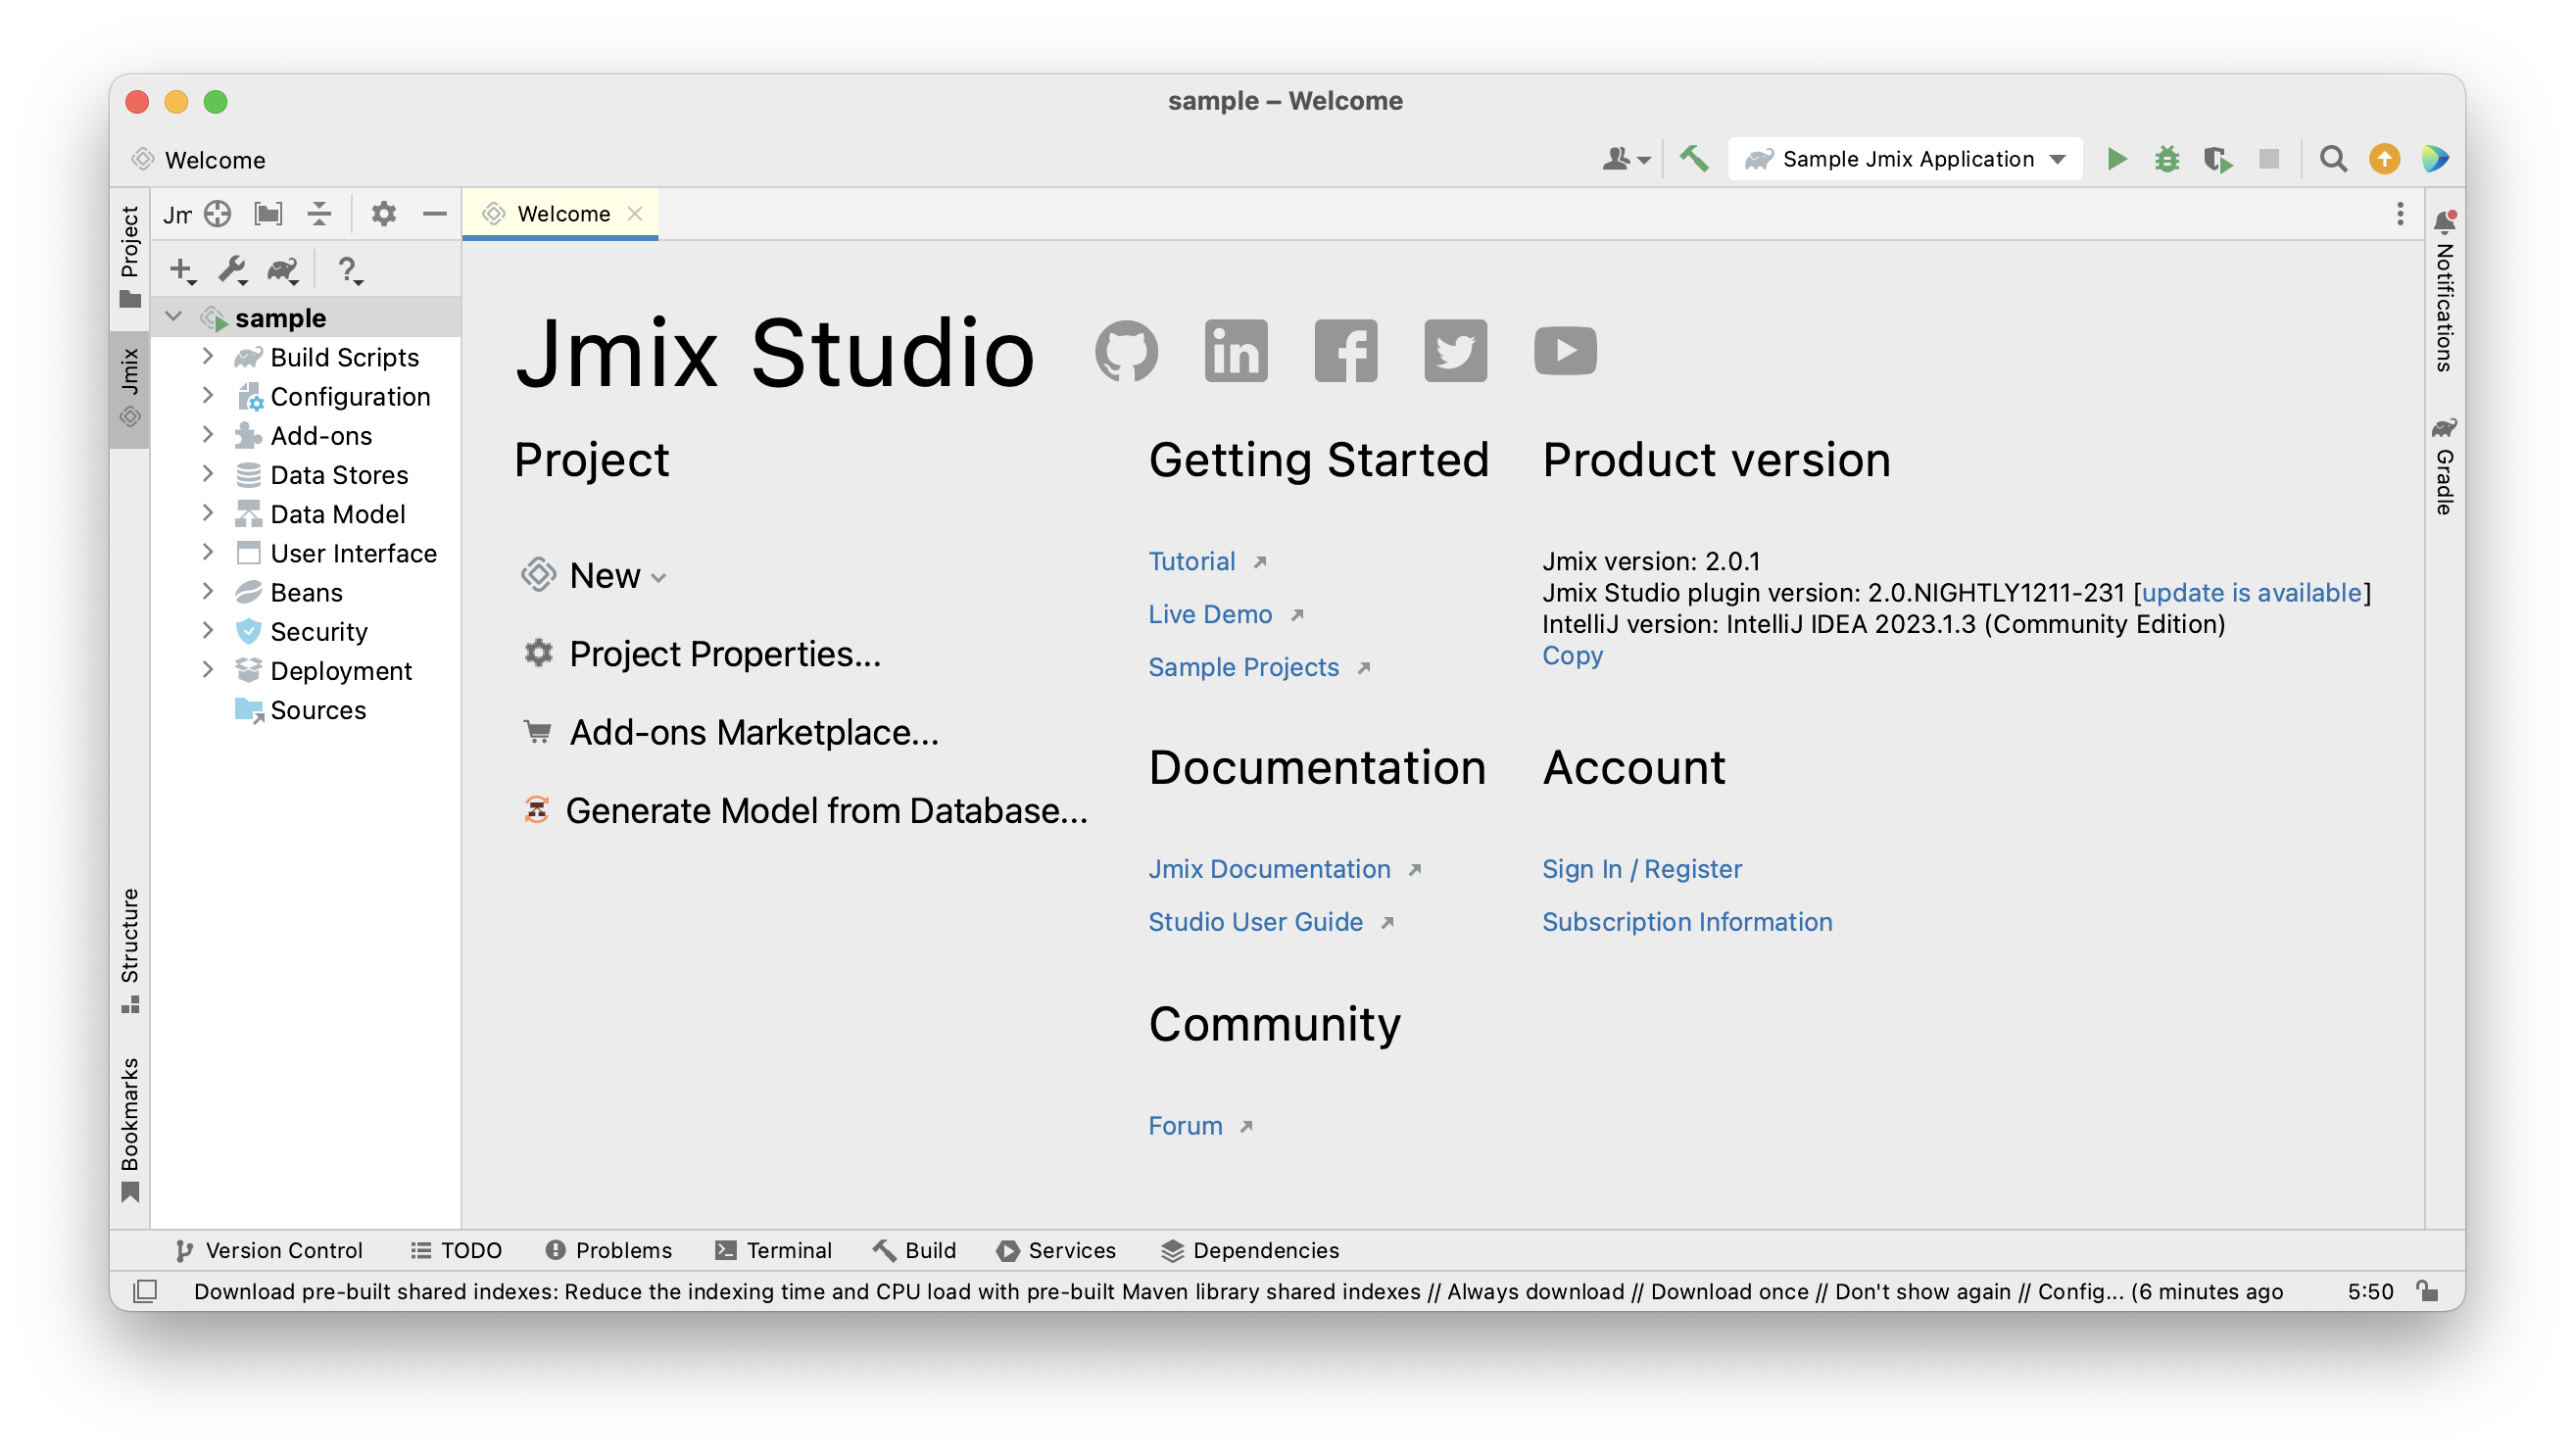Viewport: 2575px width, 1456px height.
Task: Open the Problems tool window
Action: coord(609,1251)
